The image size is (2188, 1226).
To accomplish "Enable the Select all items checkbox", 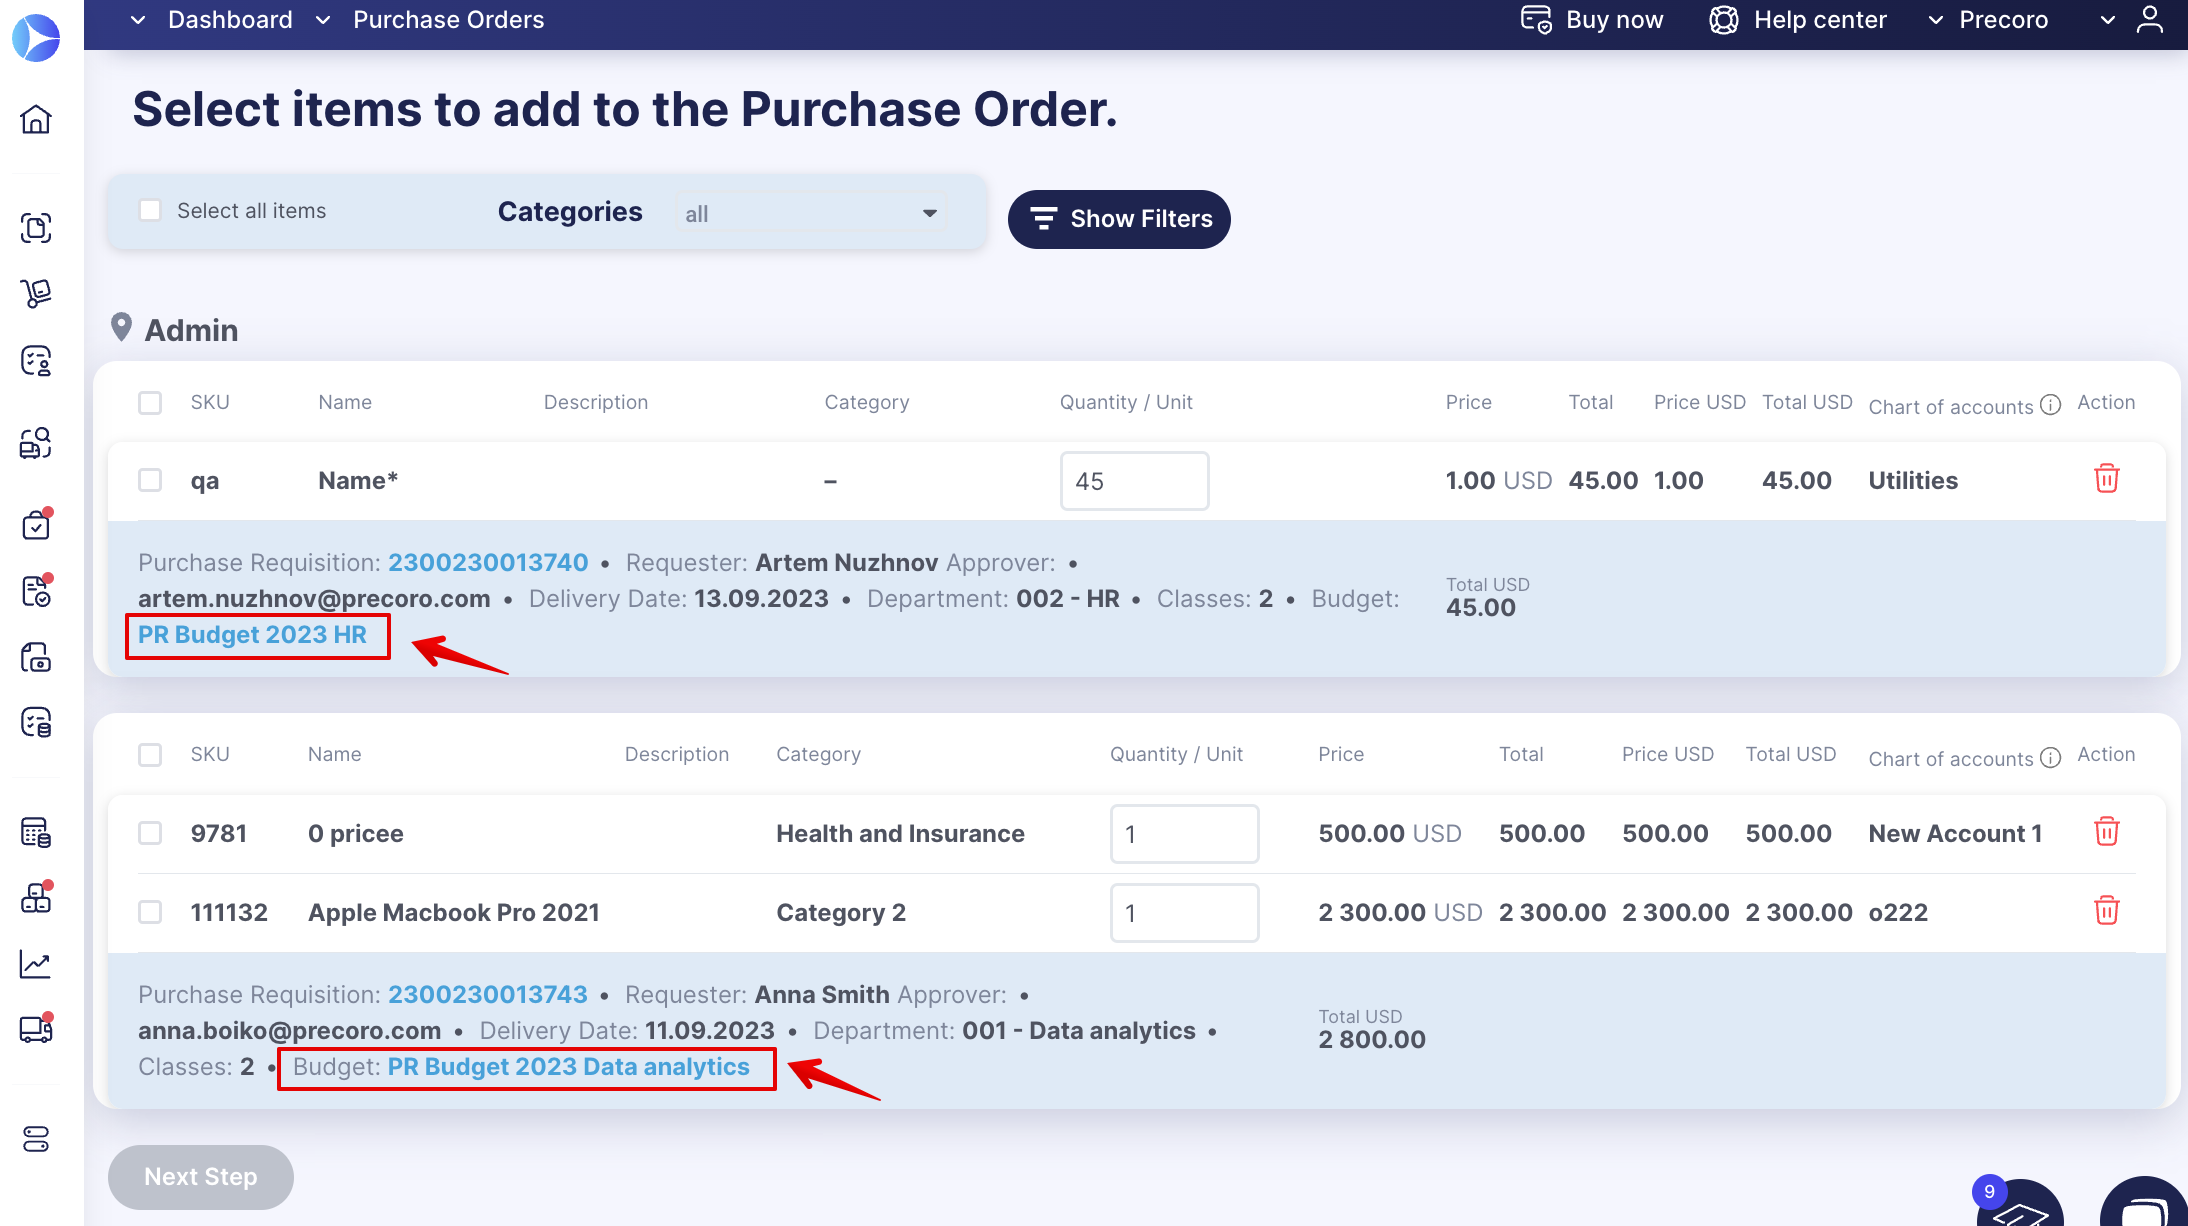I will (x=150, y=210).
